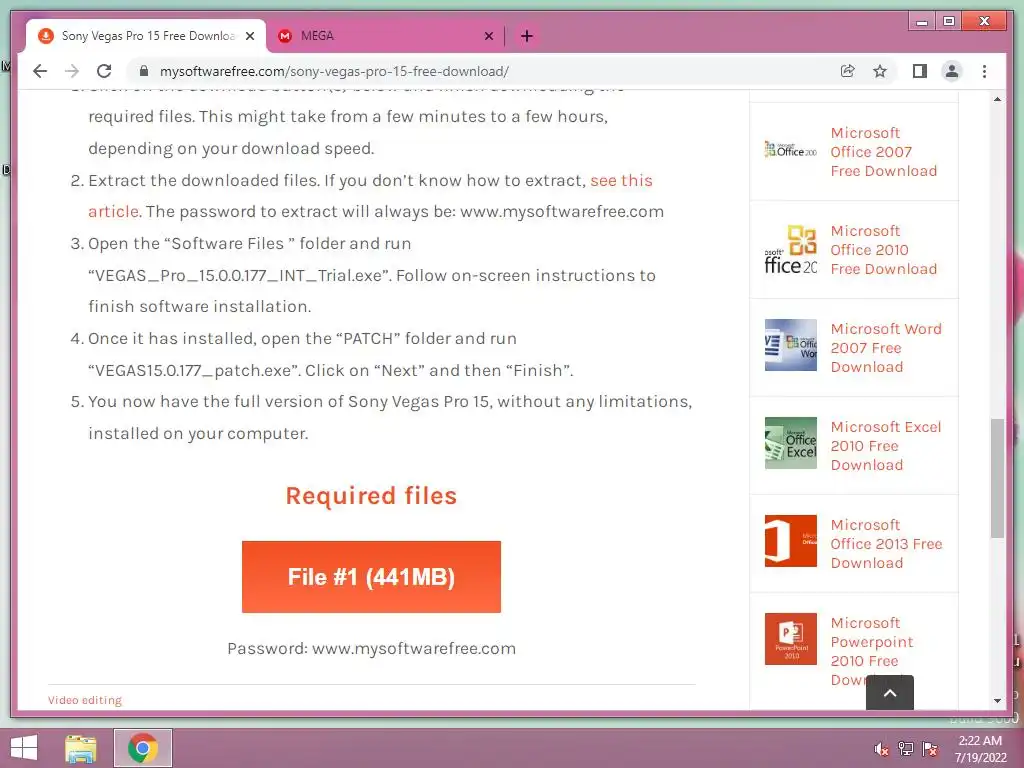Click the page scrollbar thumb

tap(997, 478)
